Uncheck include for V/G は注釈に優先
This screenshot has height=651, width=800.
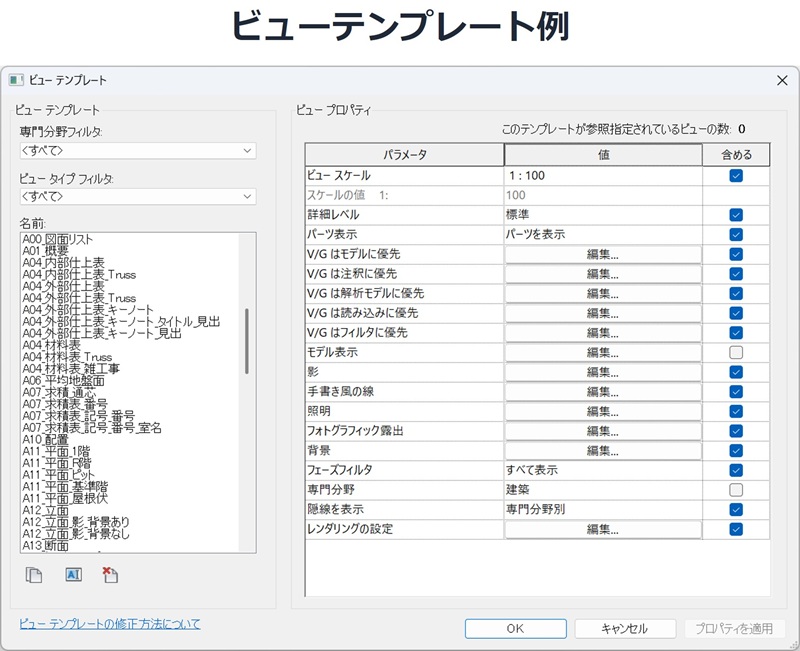click(x=736, y=274)
